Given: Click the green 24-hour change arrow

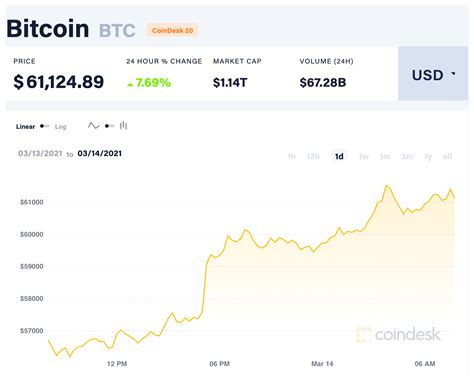Looking at the screenshot, I should click(x=130, y=85).
